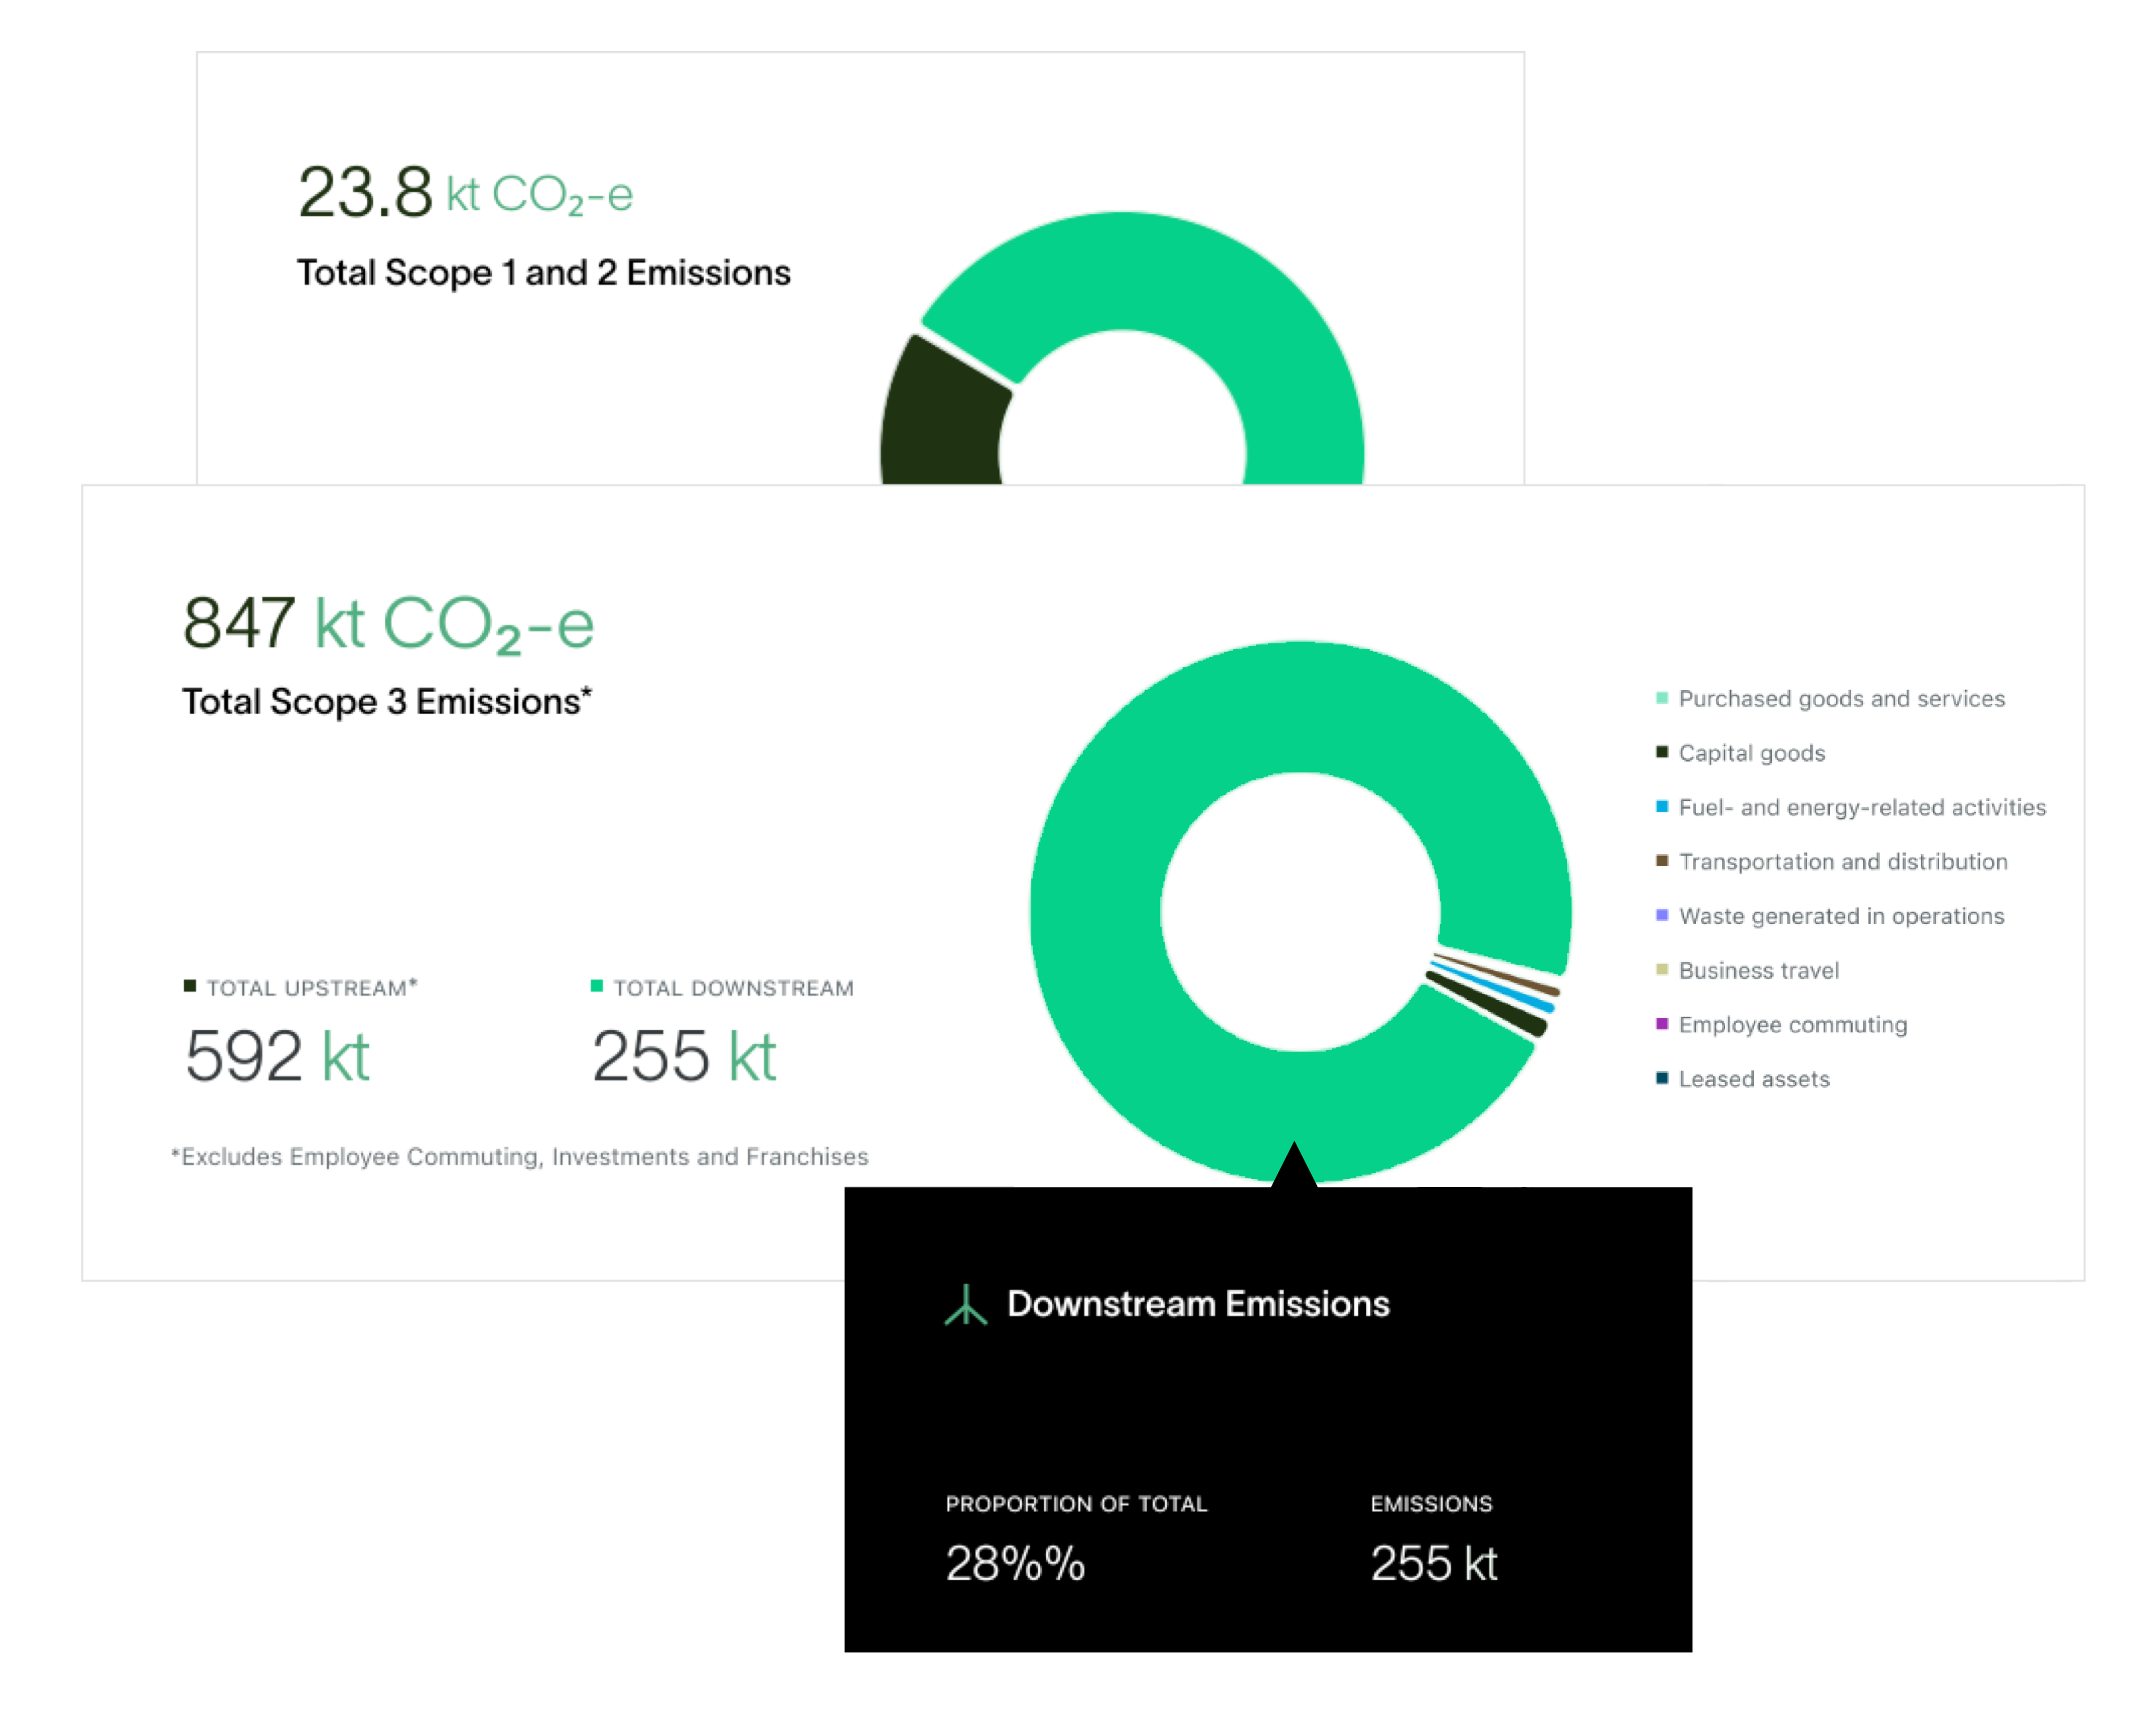Image resolution: width=2156 pixels, height=1721 pixels.
Task: Click the '28%%' proportion value
Action: point(1015,1563)
